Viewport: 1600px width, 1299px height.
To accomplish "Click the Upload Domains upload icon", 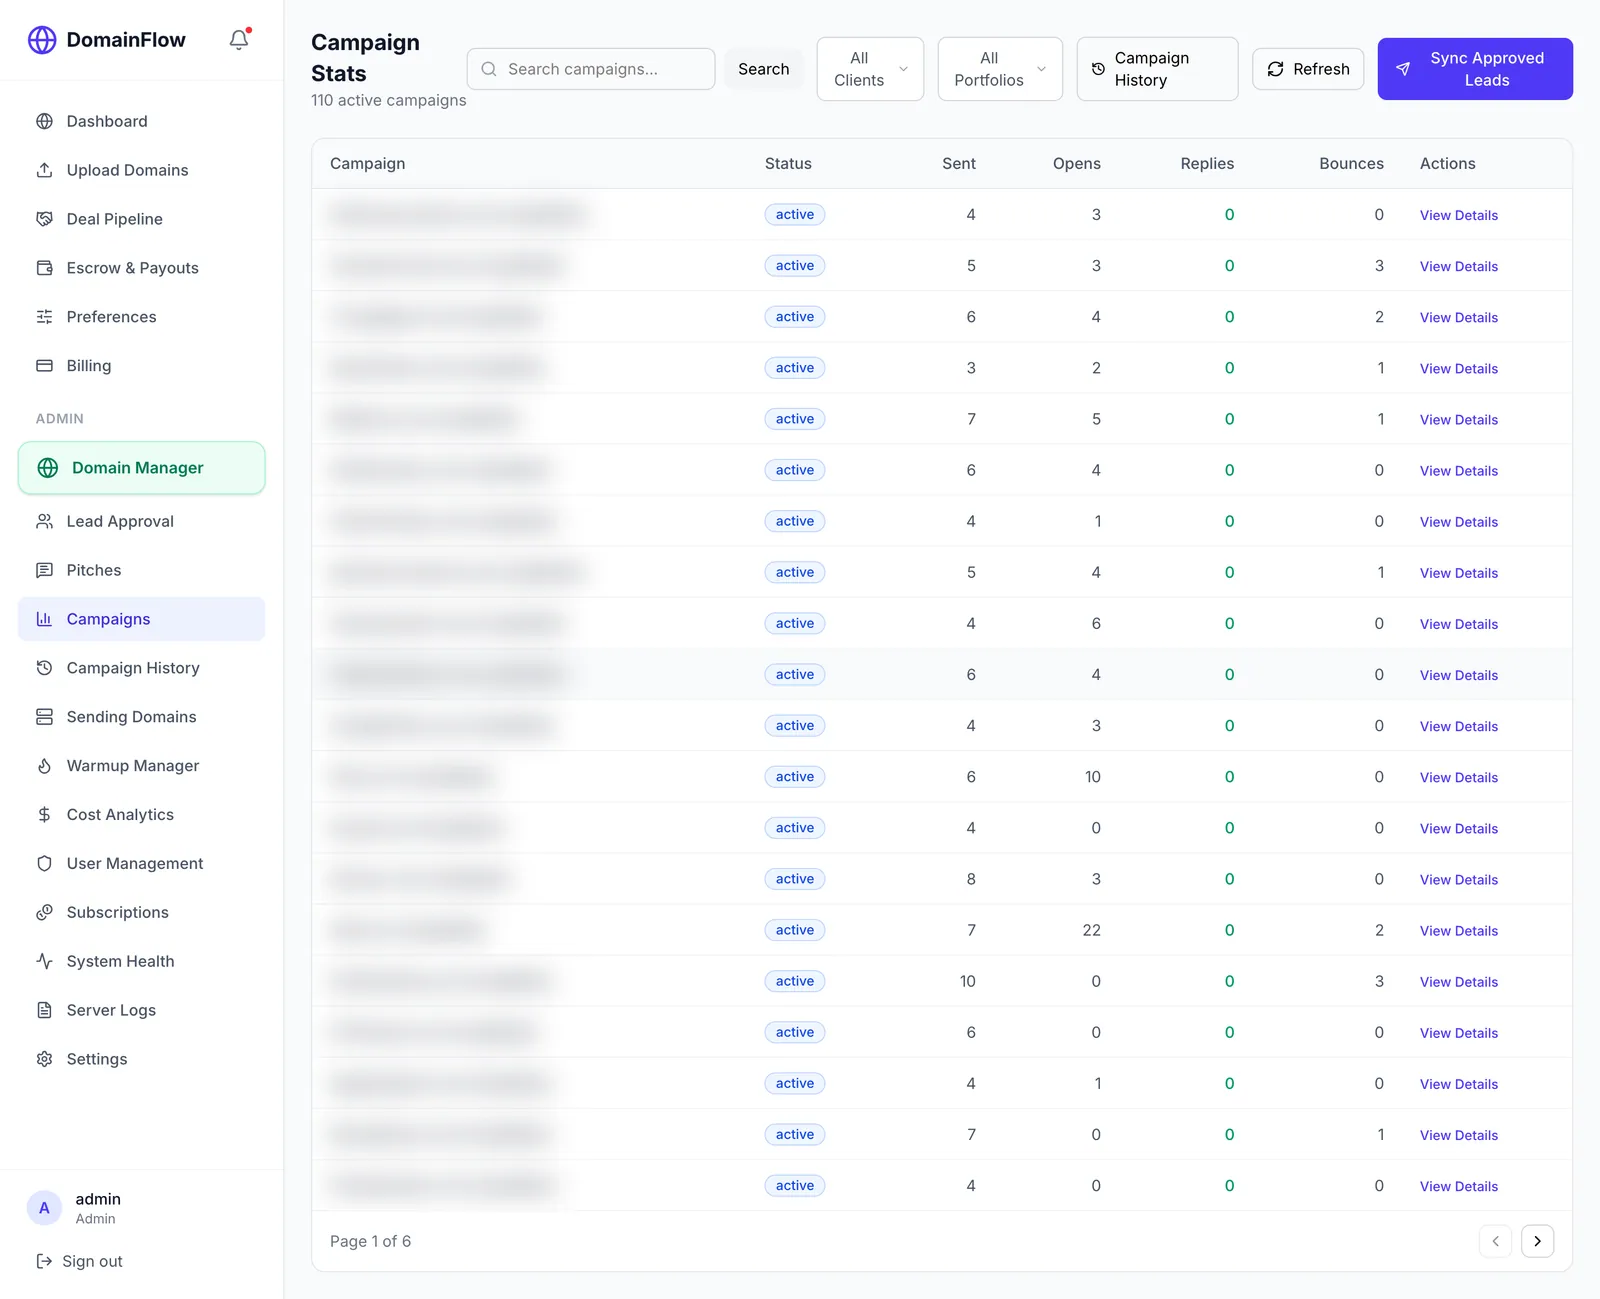I will pyautogui.click(x=44, y=170).
